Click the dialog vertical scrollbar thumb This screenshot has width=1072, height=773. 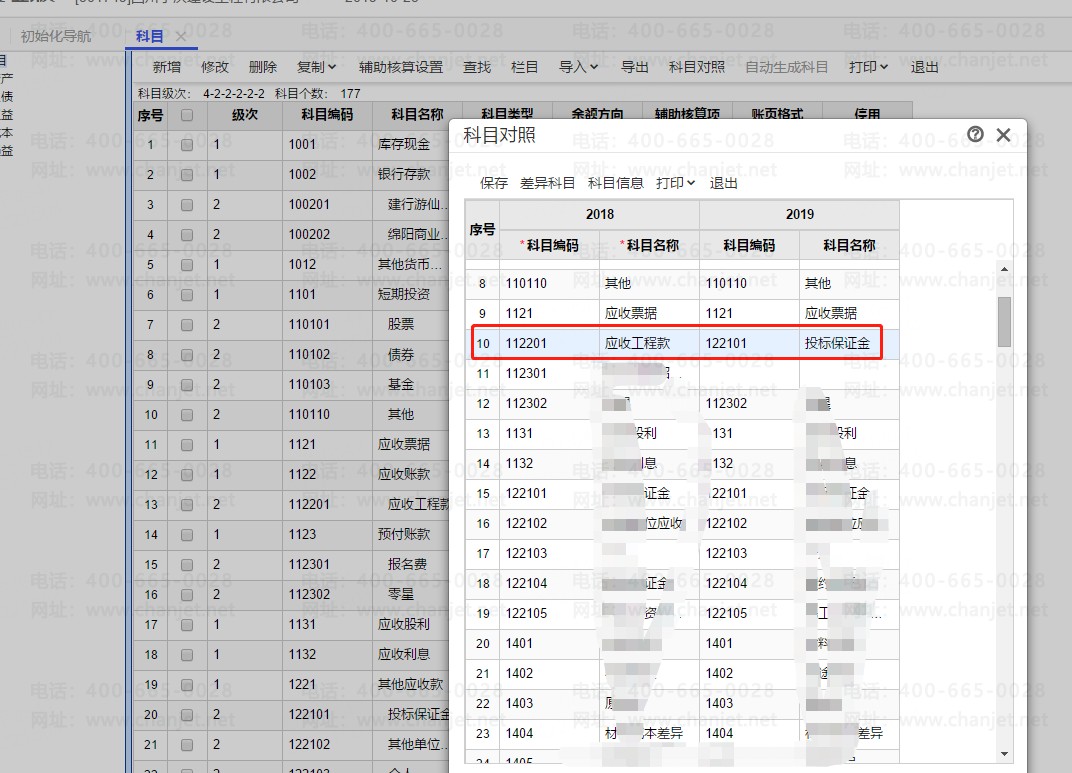1004,321
